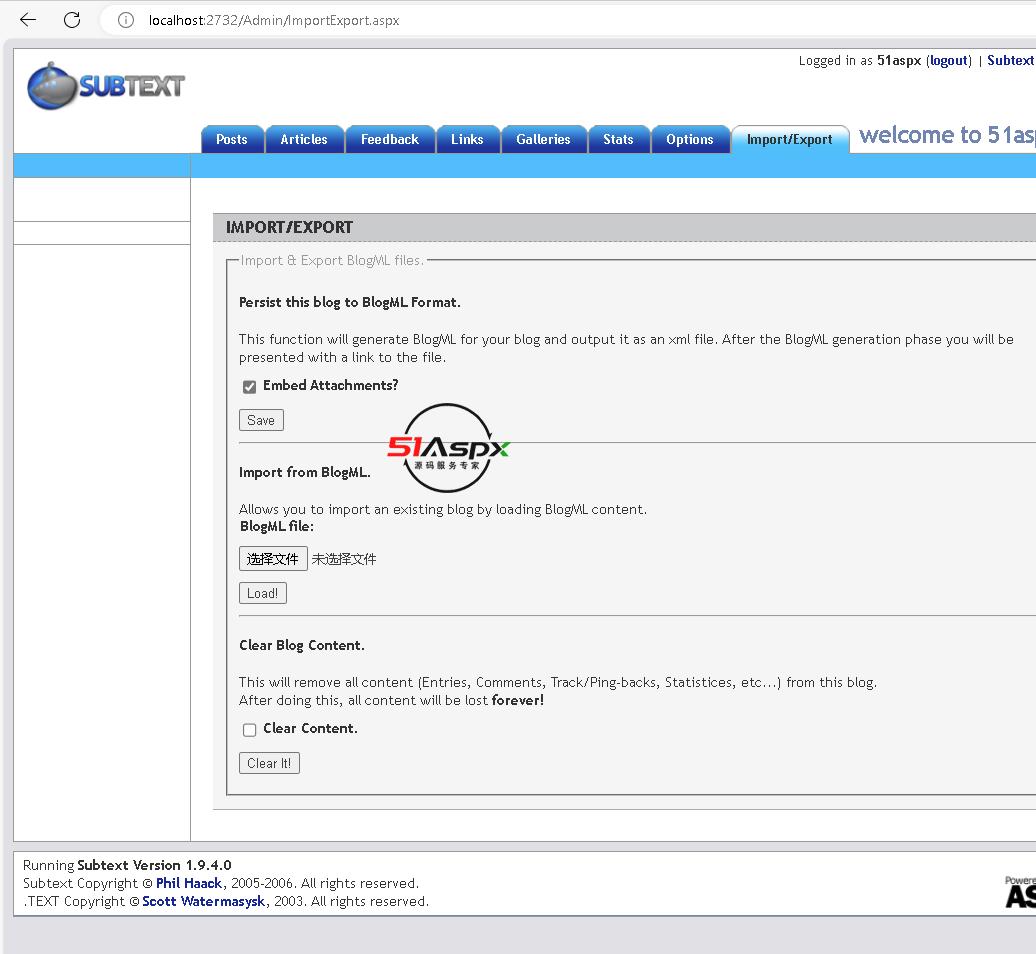Go to the Links tab
The image size is (1036, 954).
[467, 140]
